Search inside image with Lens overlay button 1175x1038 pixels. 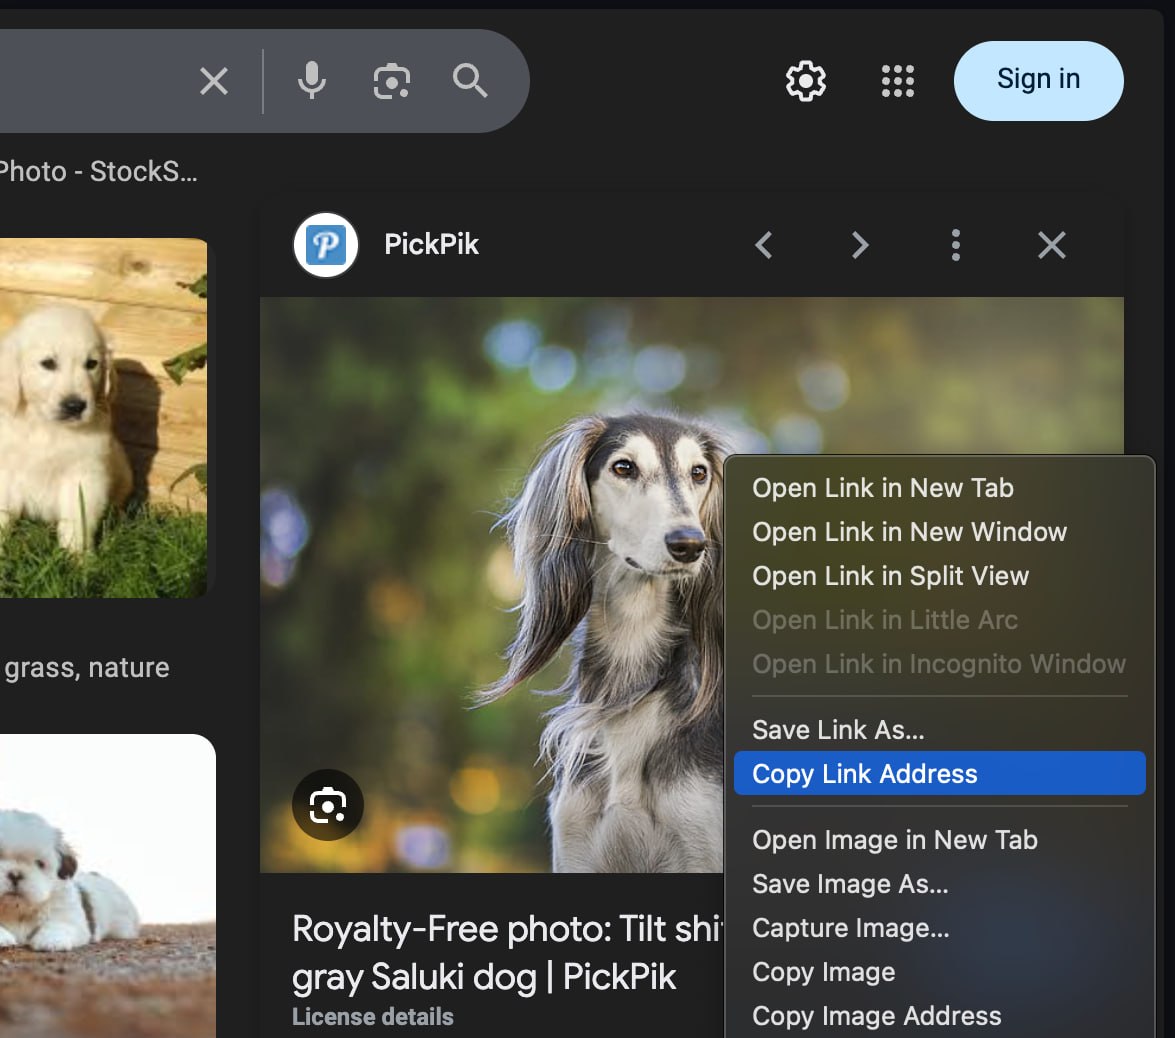click(x=327, y=805)
